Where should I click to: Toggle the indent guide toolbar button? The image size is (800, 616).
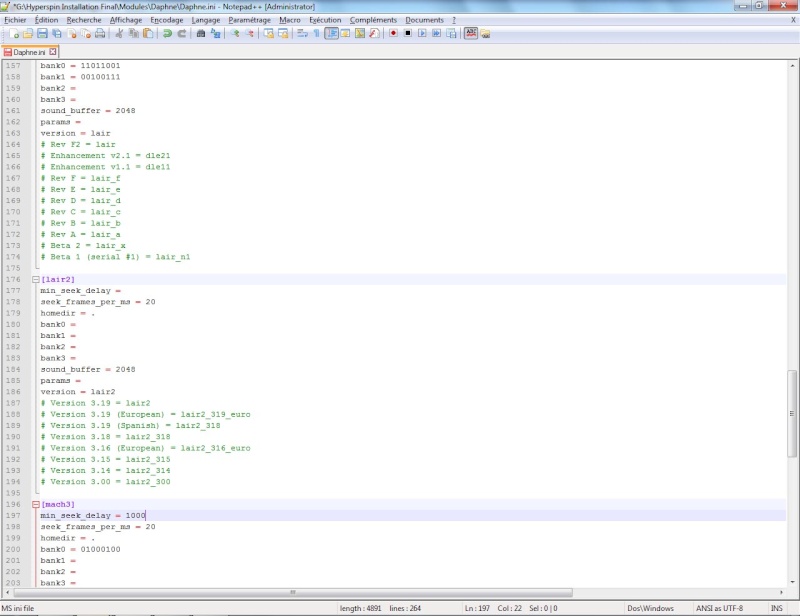[332, 34]
